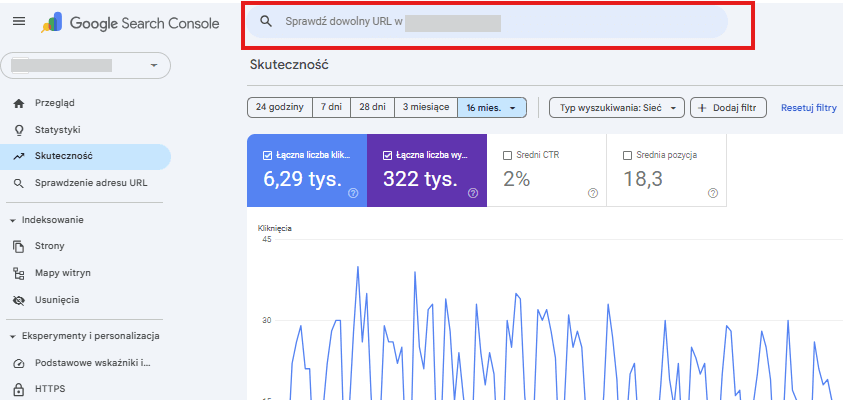Click the plus icon of Dodaj filtr
This screenshot has height=400, width=843.
point(702,108)
